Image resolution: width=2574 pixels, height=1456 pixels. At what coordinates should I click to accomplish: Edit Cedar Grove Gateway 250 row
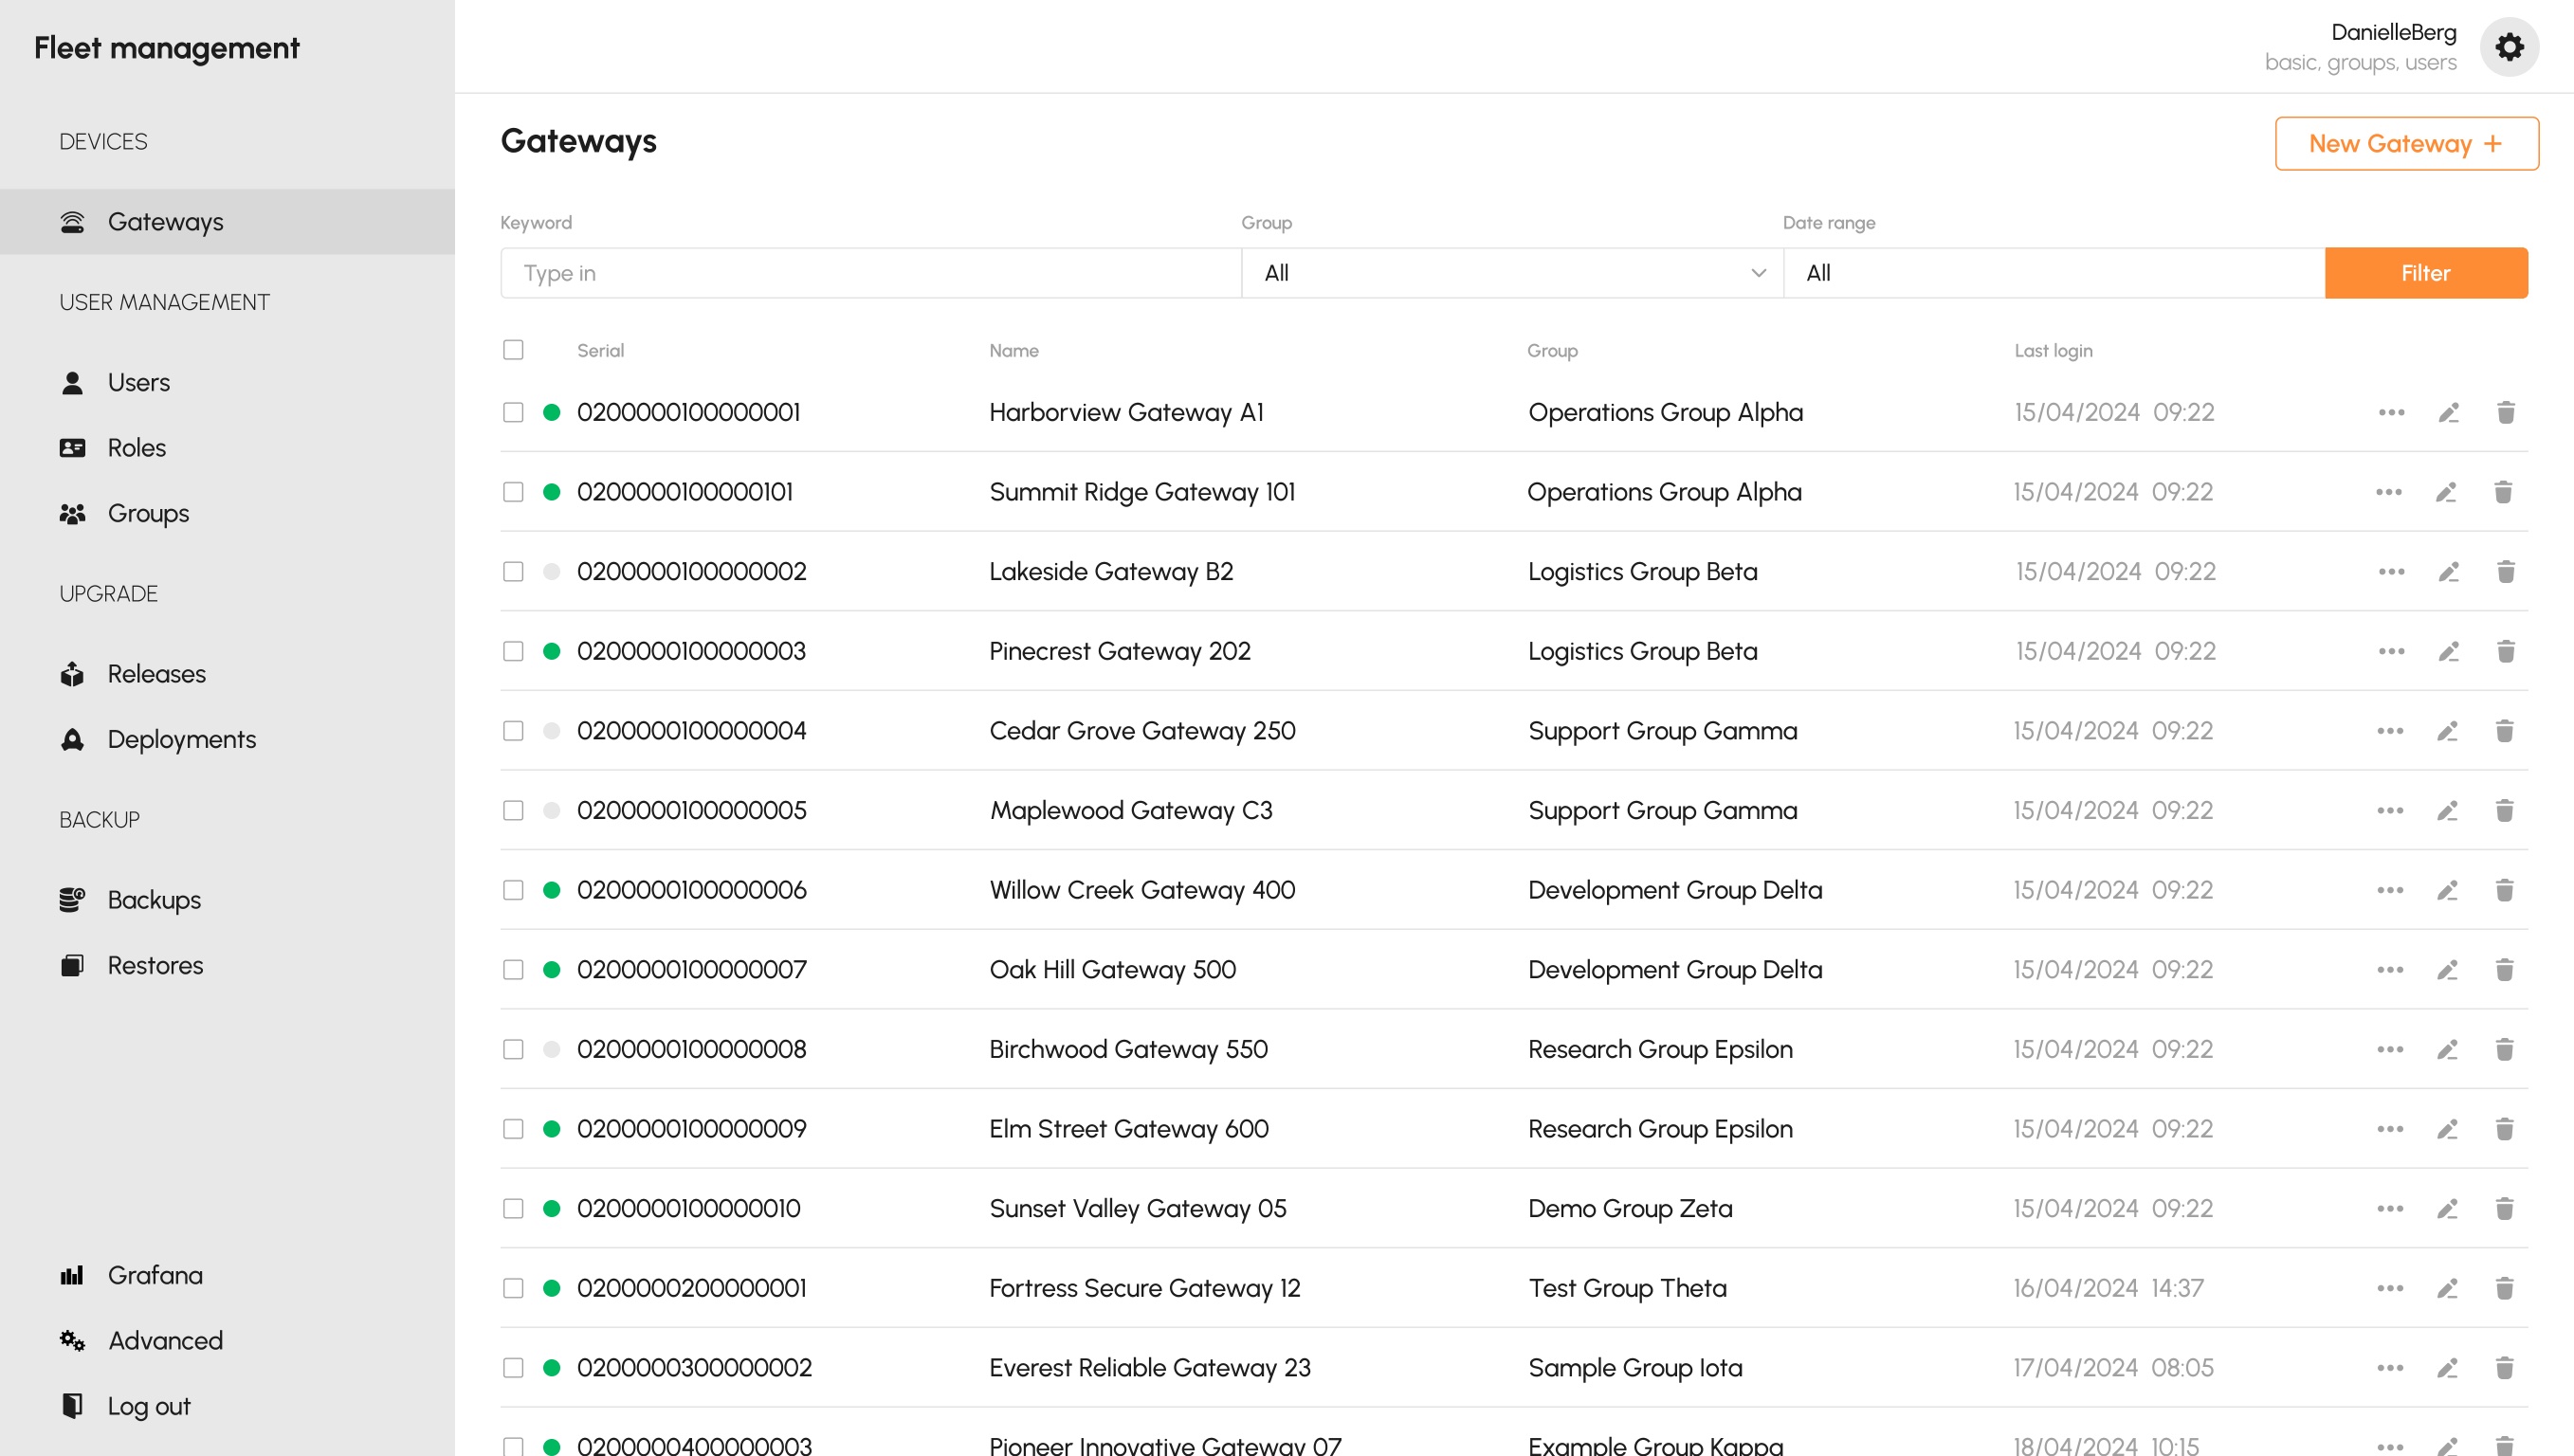click(x=2447, y=731)
